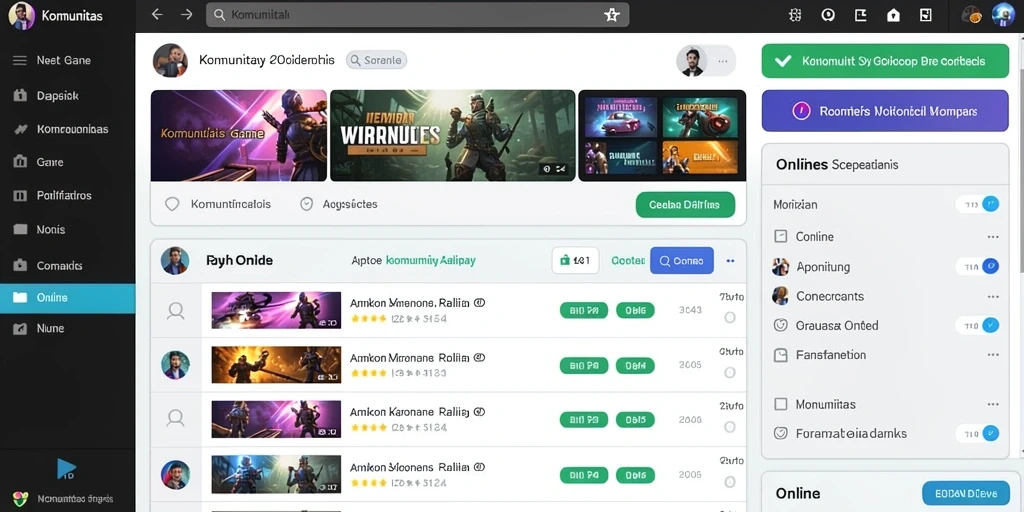Screen dimensions: 1024x512
Task: Click the Wirrnudes banner thumbnail
Action: 453,135
